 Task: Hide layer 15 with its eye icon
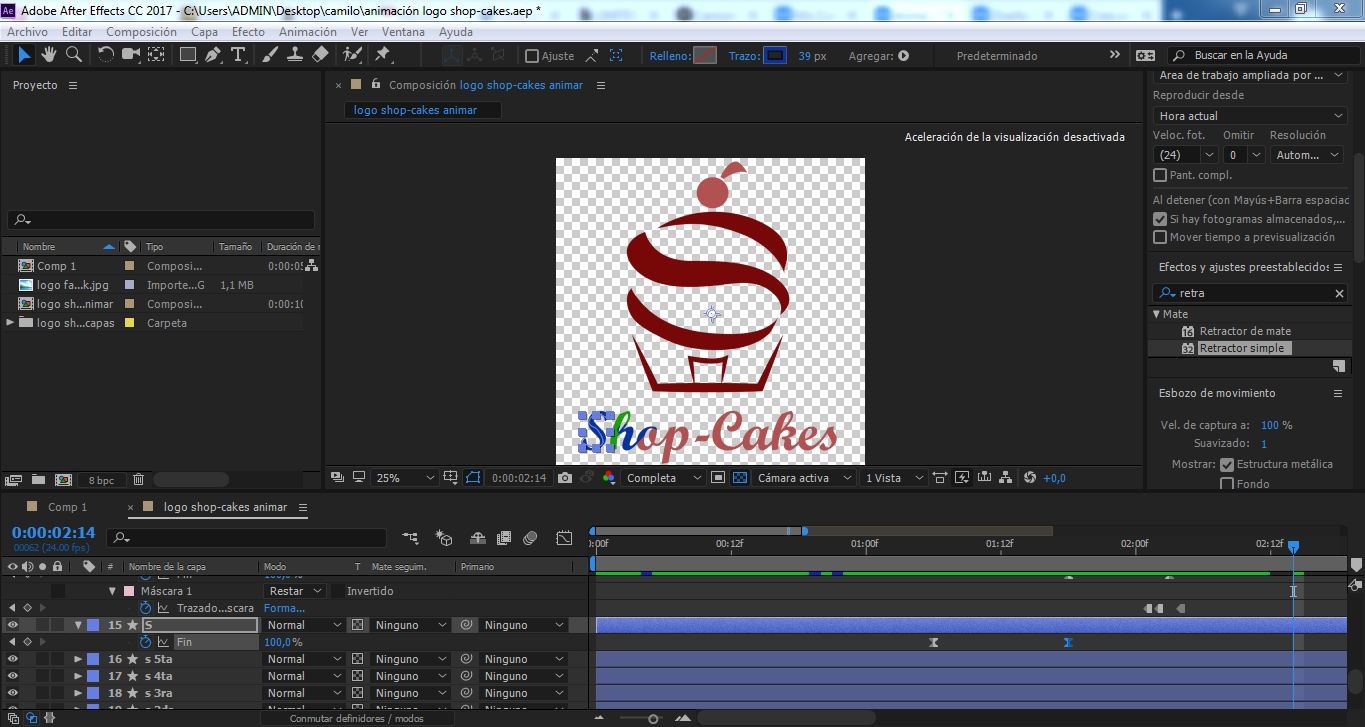[13, 625]
